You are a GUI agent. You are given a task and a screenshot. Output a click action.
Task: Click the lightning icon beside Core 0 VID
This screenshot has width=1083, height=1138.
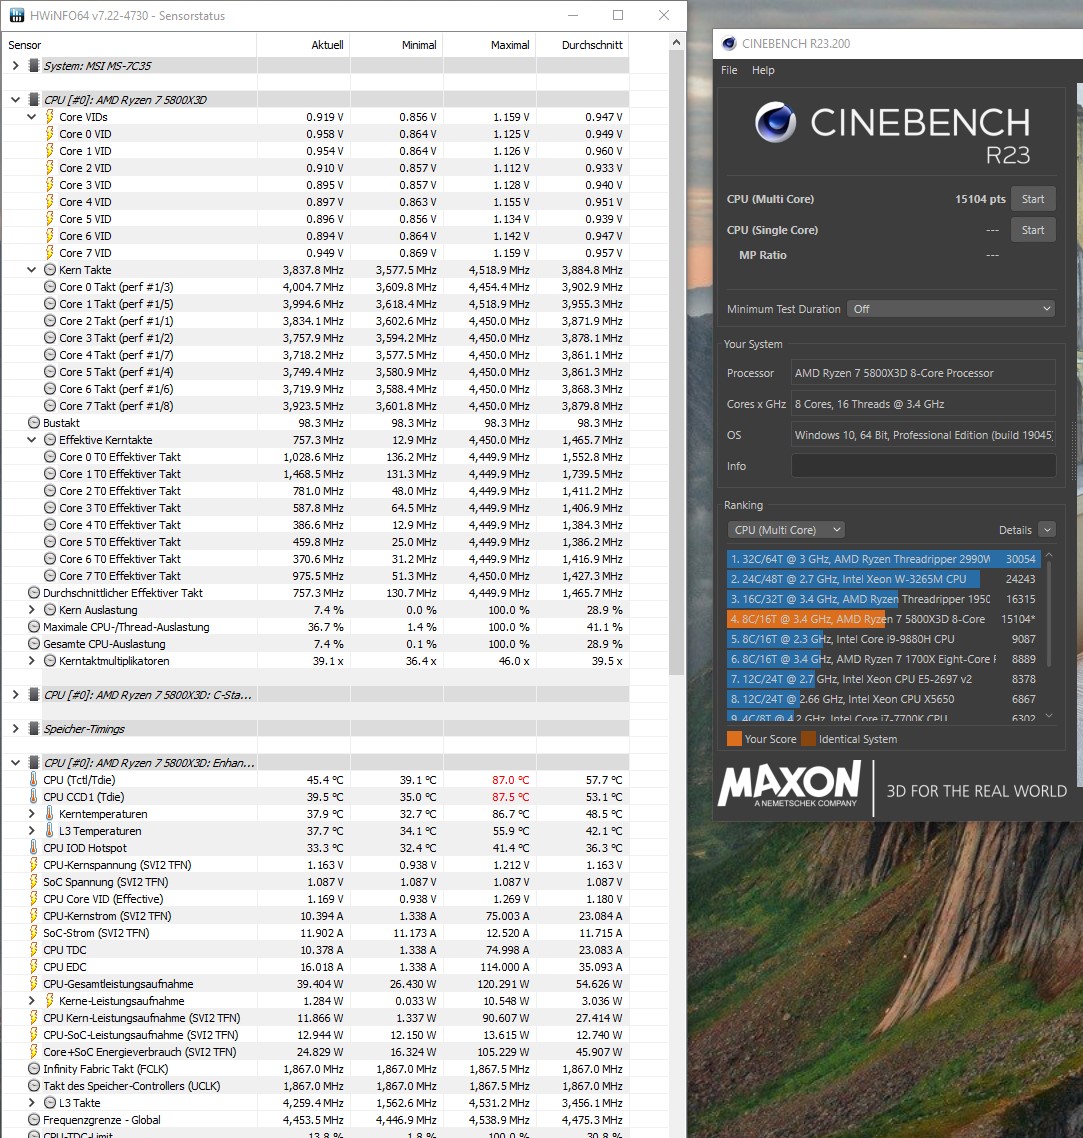pyautogui.click(x=49, y=134)
